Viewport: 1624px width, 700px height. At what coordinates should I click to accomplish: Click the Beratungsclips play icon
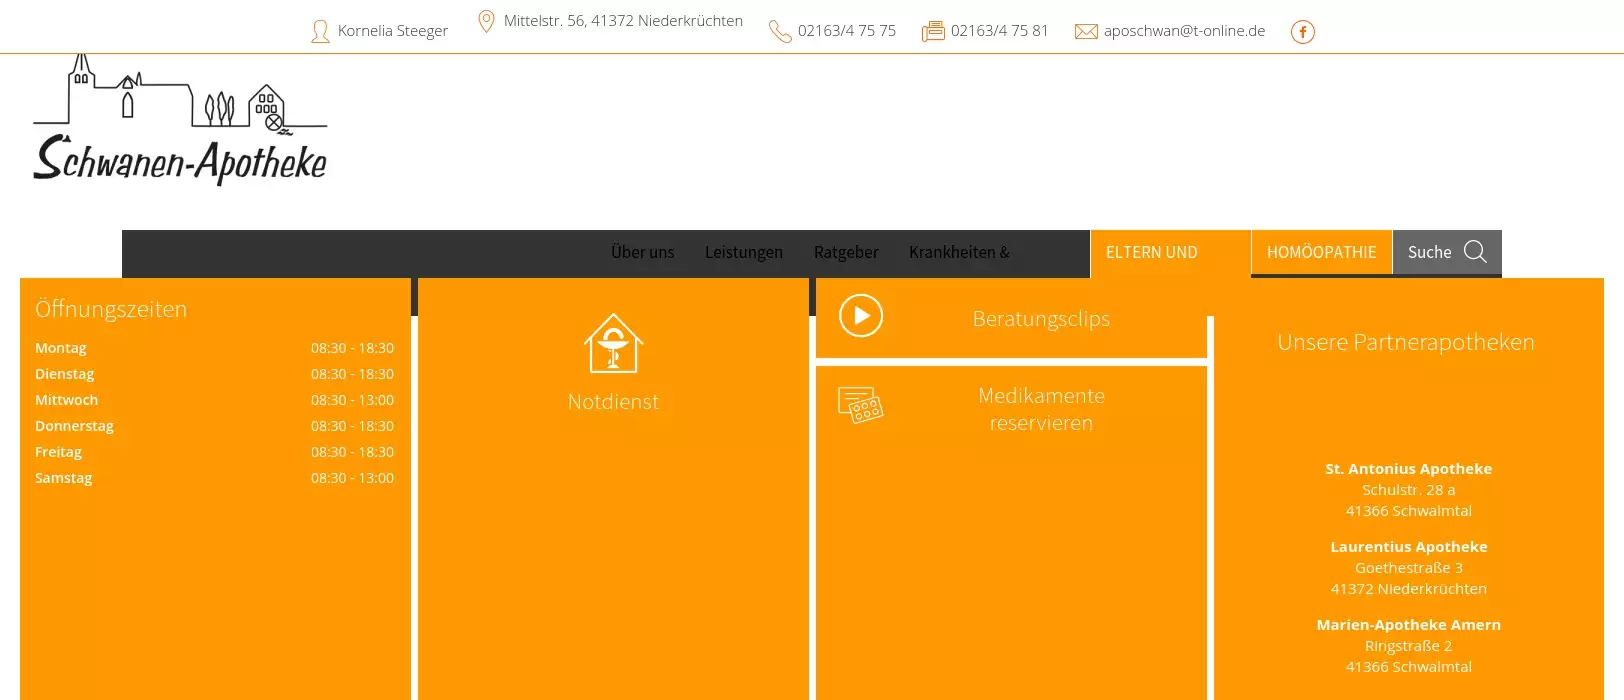pos(860,316)
